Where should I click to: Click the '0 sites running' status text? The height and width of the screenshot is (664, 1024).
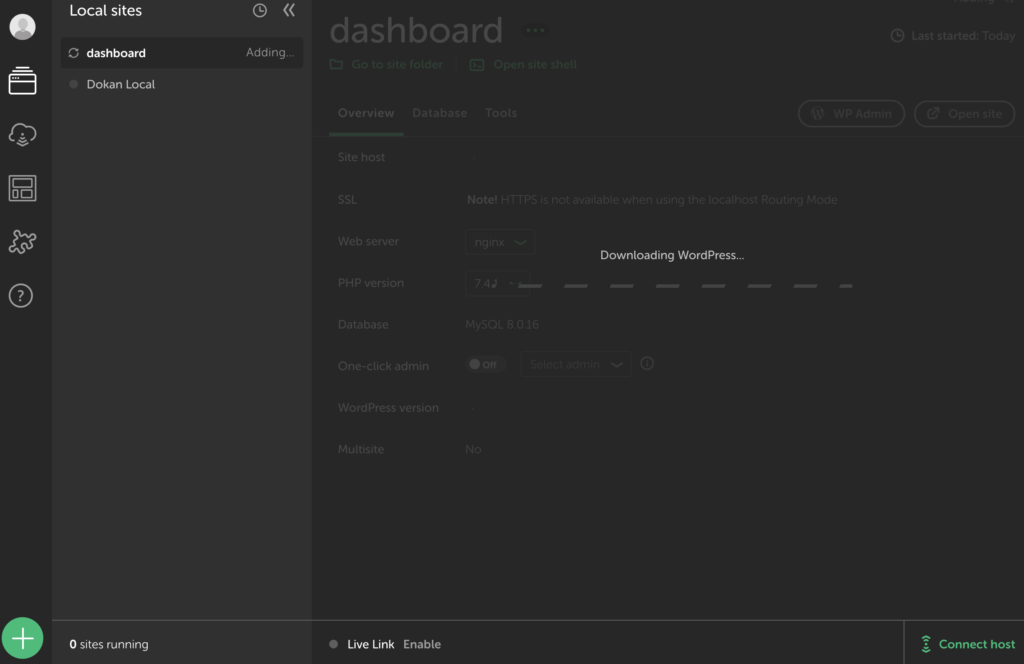pos(109,644)
